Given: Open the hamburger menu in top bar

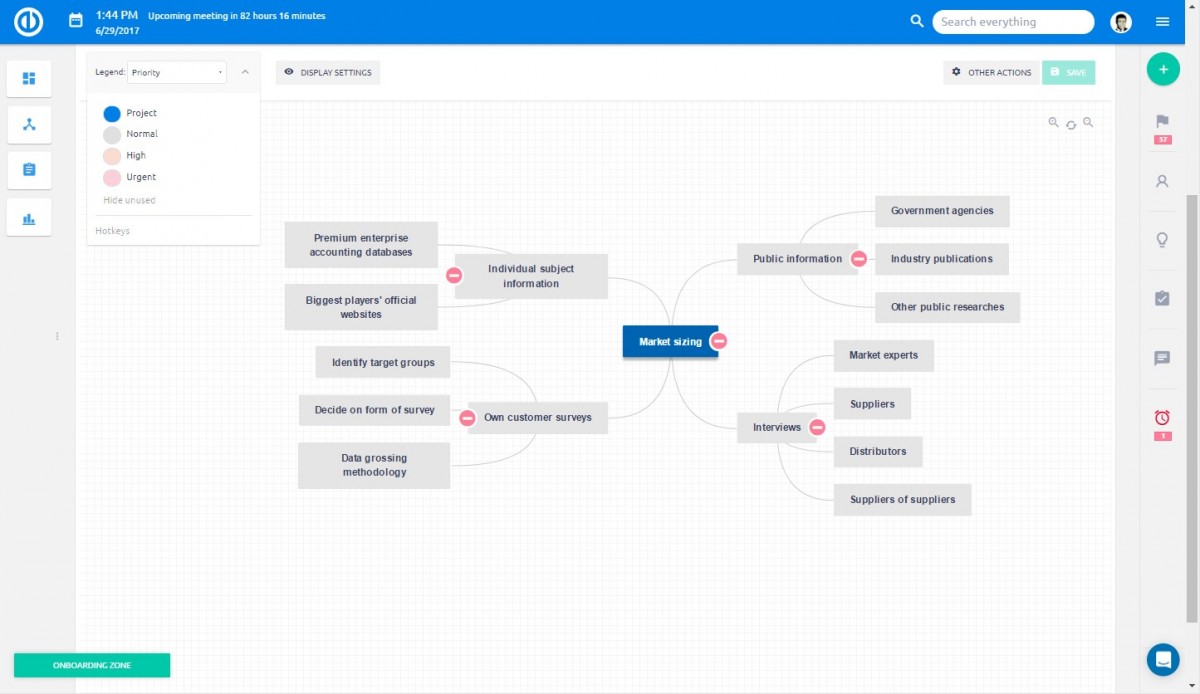Looking at the screenshot, I should (x=1162, y=21).
